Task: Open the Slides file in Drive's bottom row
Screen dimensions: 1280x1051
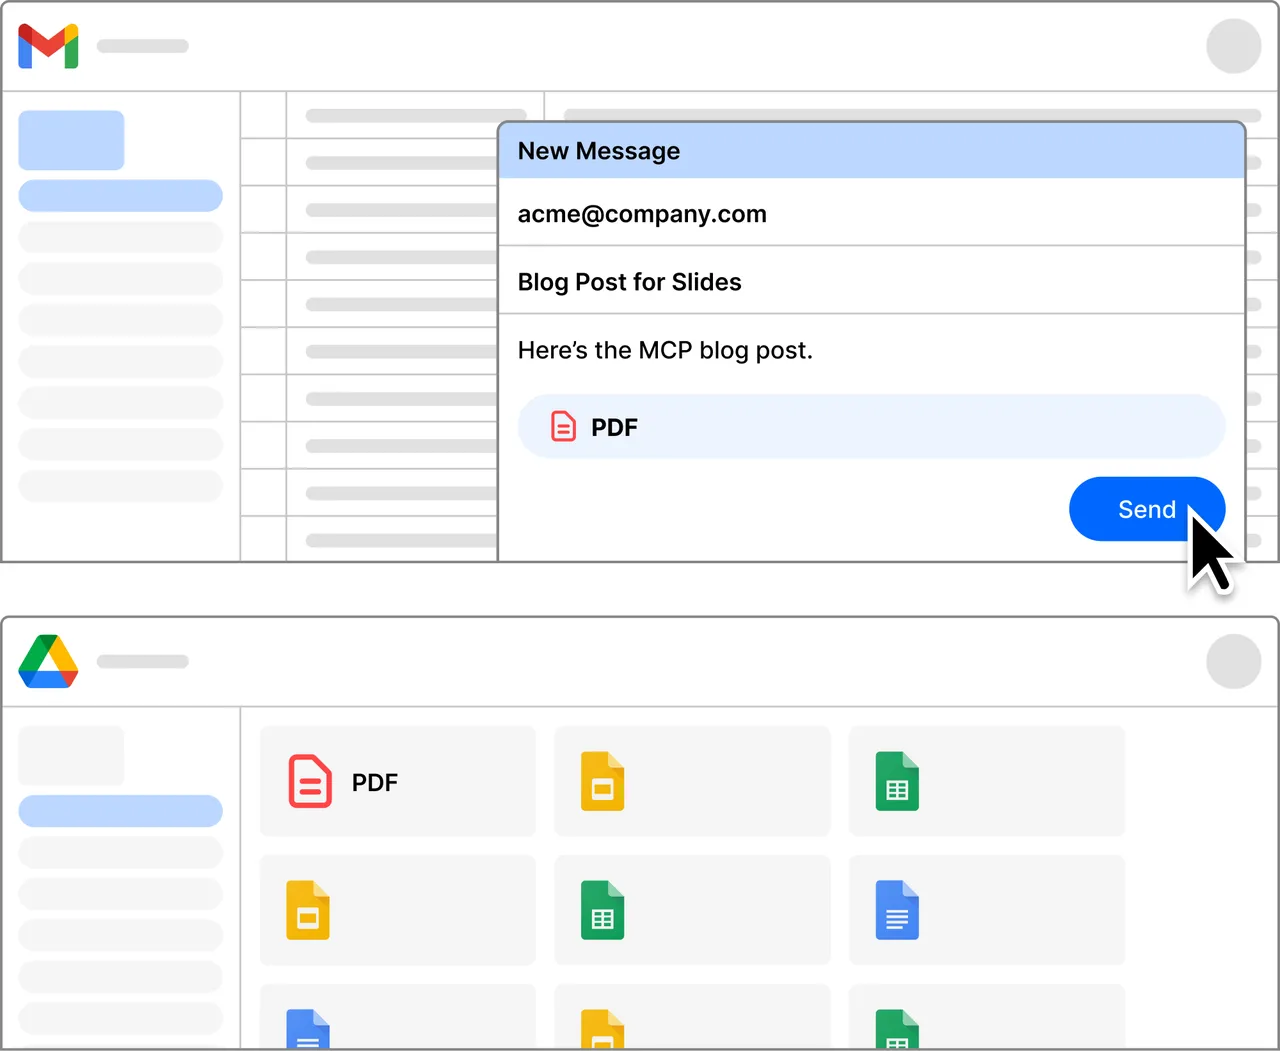Action: pos(692,1017)
